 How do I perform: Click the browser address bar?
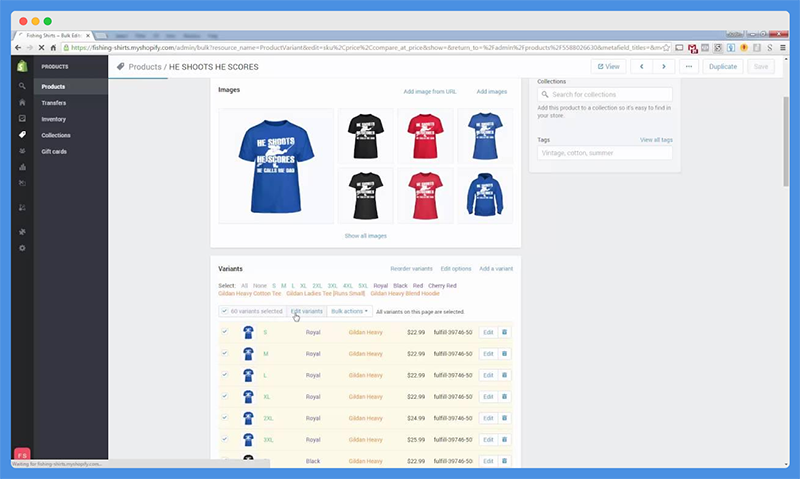coord(365,47)
